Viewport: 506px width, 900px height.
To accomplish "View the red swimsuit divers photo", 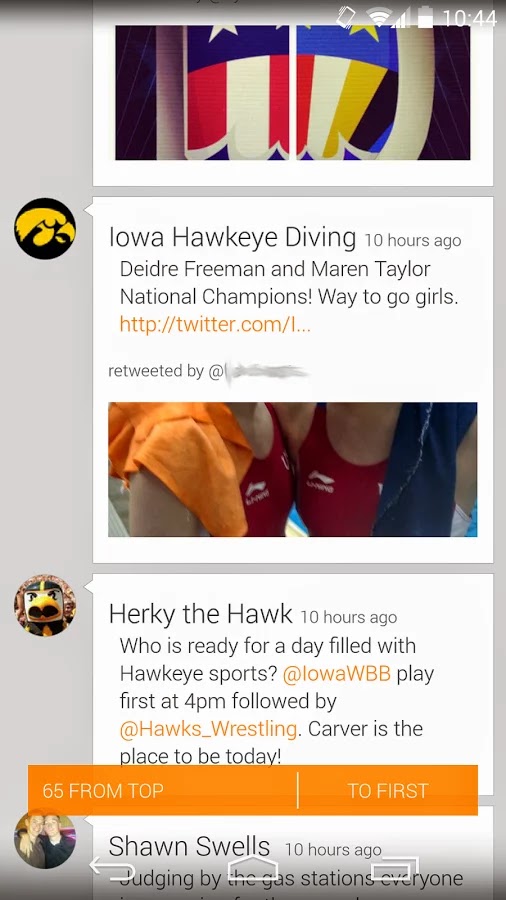I will (293, 470).
